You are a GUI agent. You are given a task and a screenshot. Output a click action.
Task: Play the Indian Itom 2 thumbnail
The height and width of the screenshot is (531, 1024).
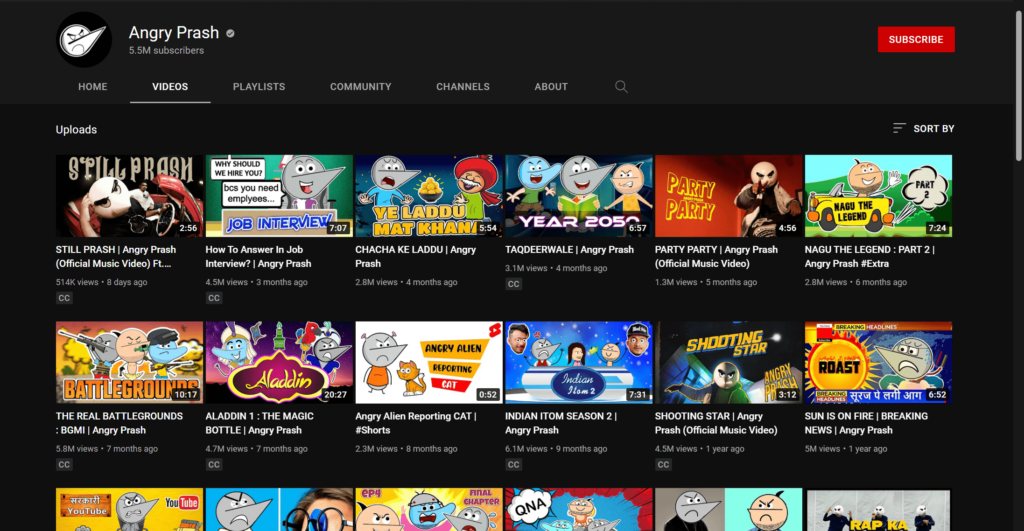579,362
